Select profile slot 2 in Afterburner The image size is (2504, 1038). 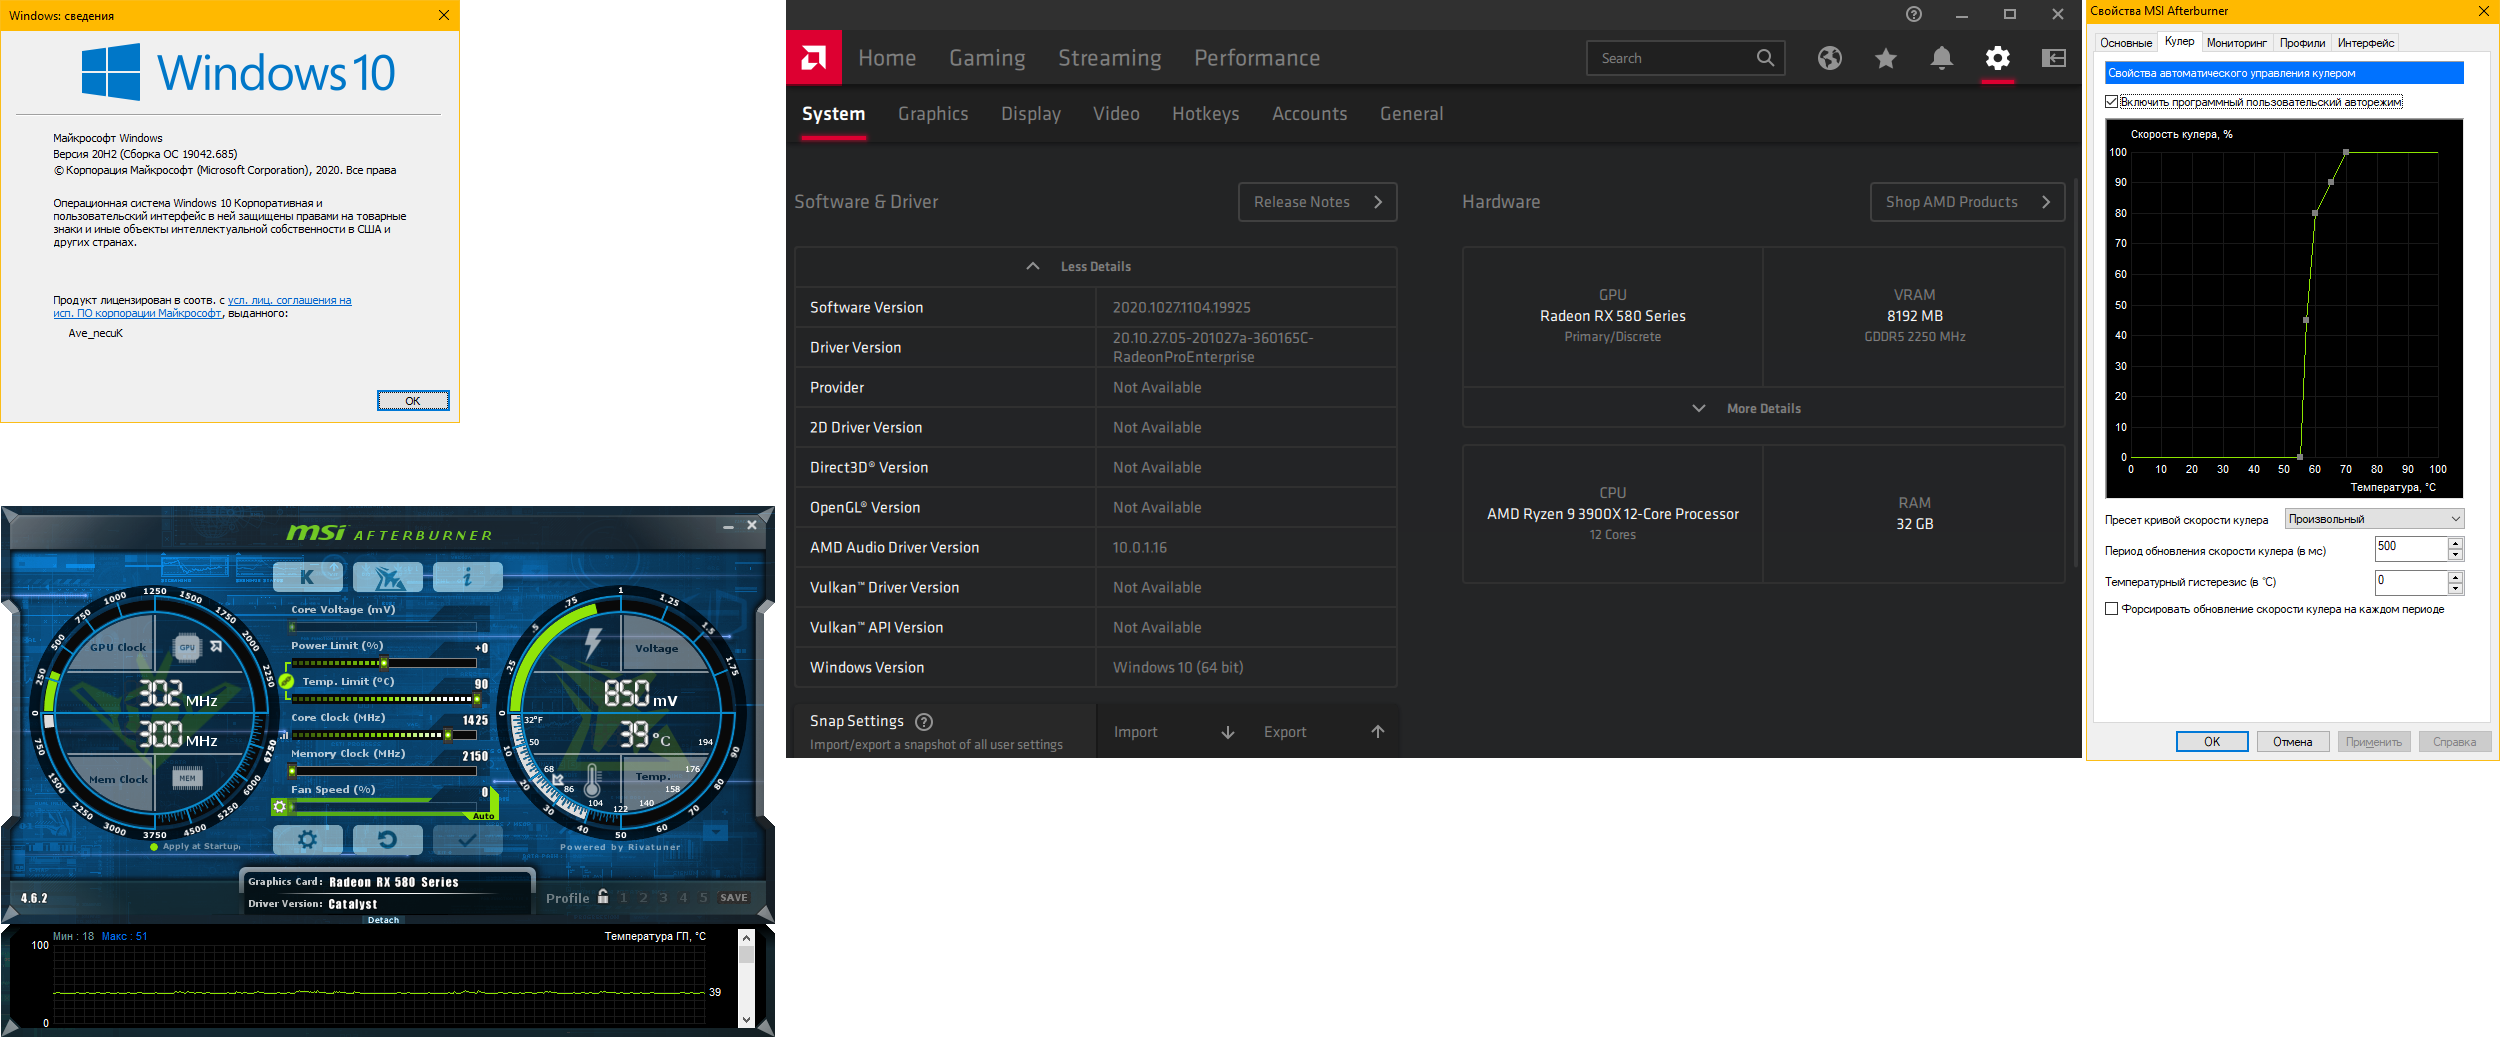pyautogui.click(x=643, y=898)
